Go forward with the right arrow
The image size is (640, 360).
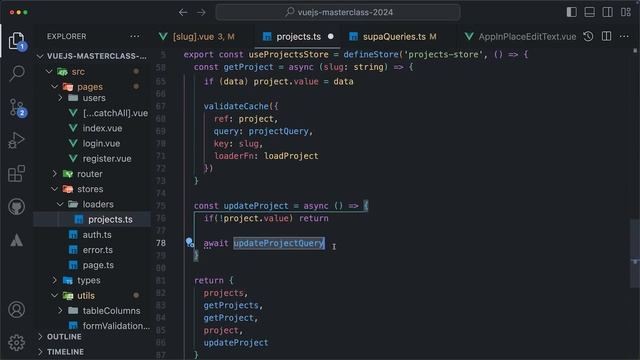pyautogui.click(x=201, y=13)
